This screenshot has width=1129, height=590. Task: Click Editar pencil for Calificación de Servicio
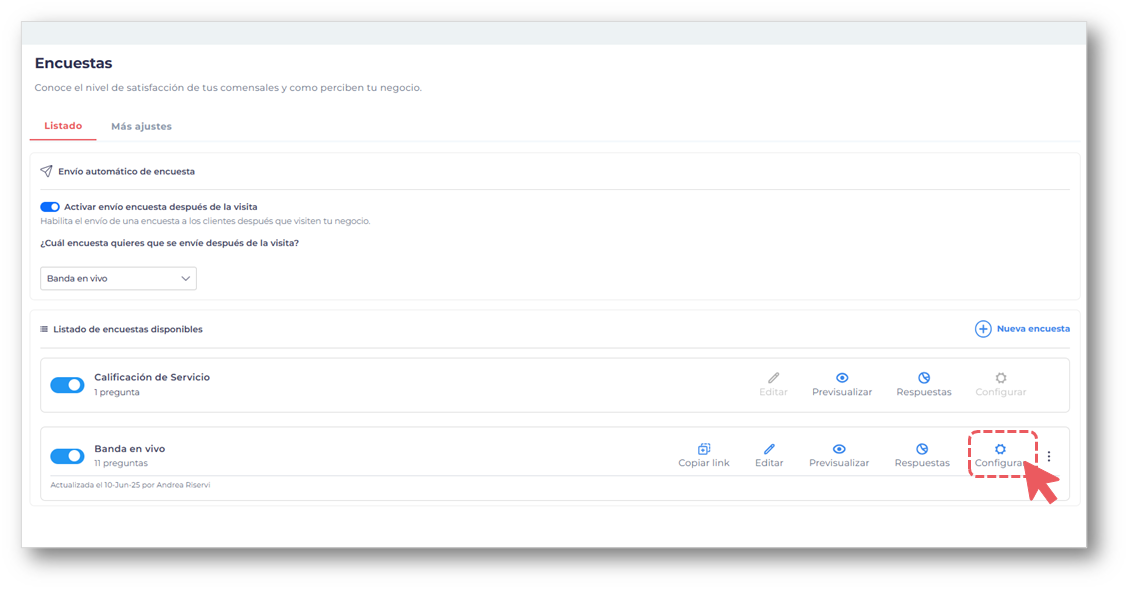(773, 378)
